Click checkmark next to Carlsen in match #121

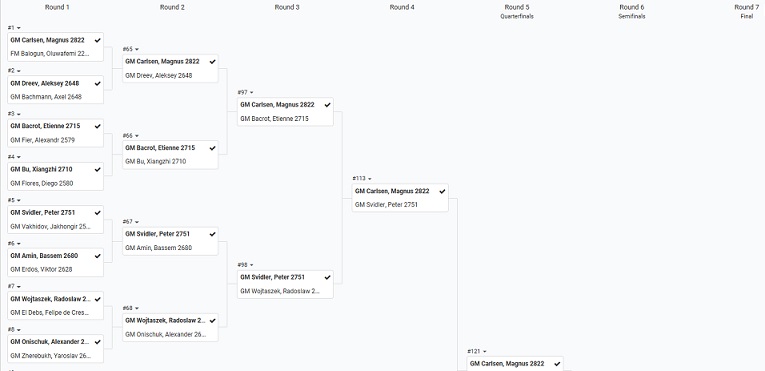click(557, 364)
